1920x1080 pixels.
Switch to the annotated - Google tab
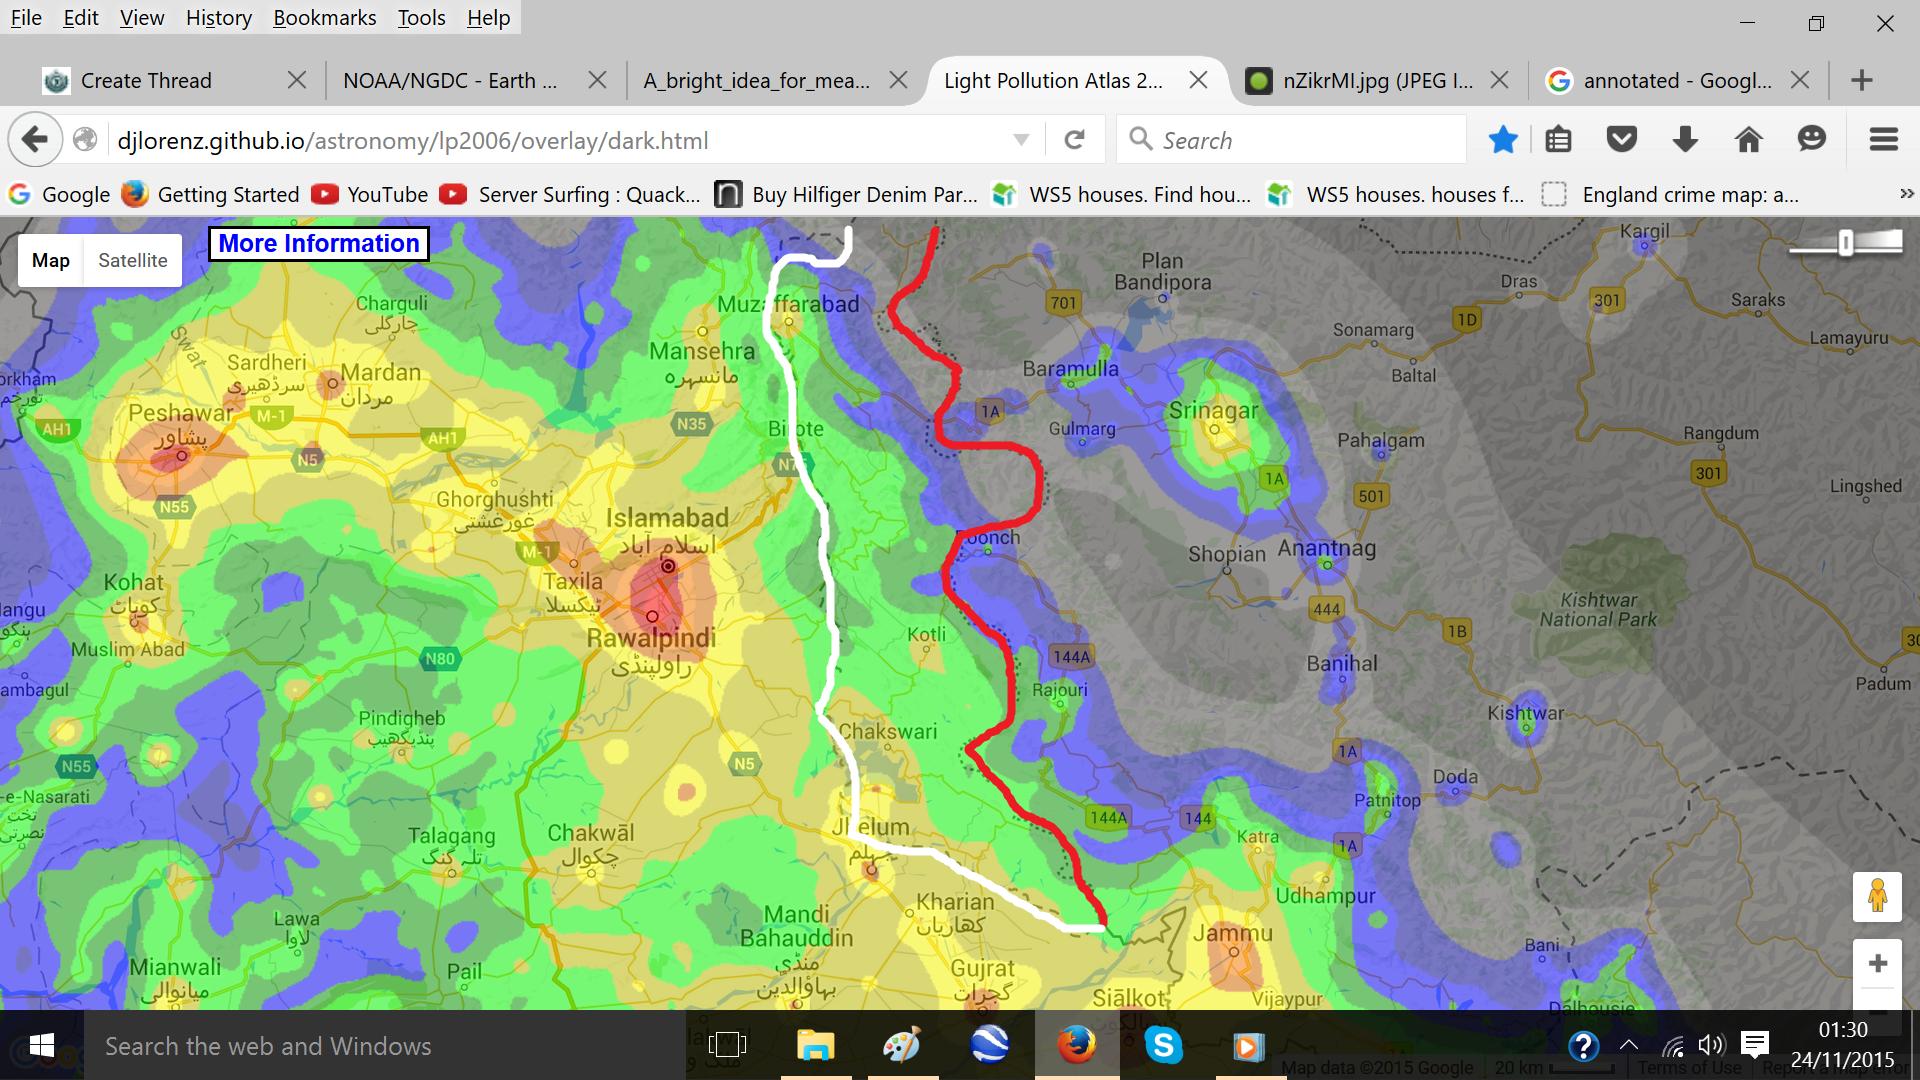pos(1677,81)
